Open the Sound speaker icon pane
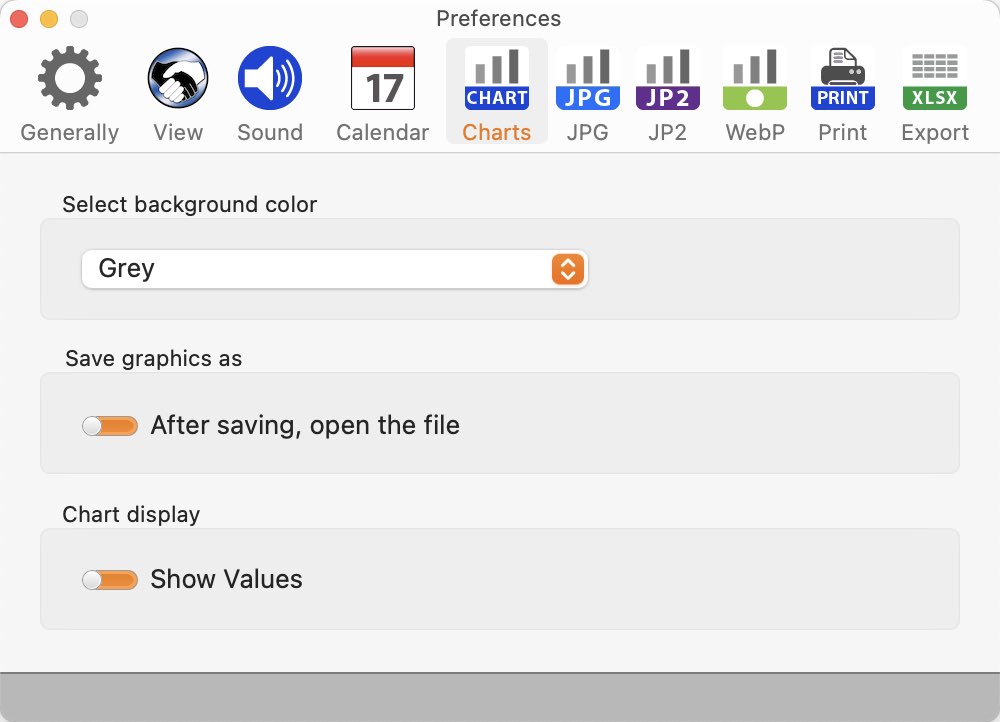Viewport: 1000px width, 722px height. [x=270, y=78]
